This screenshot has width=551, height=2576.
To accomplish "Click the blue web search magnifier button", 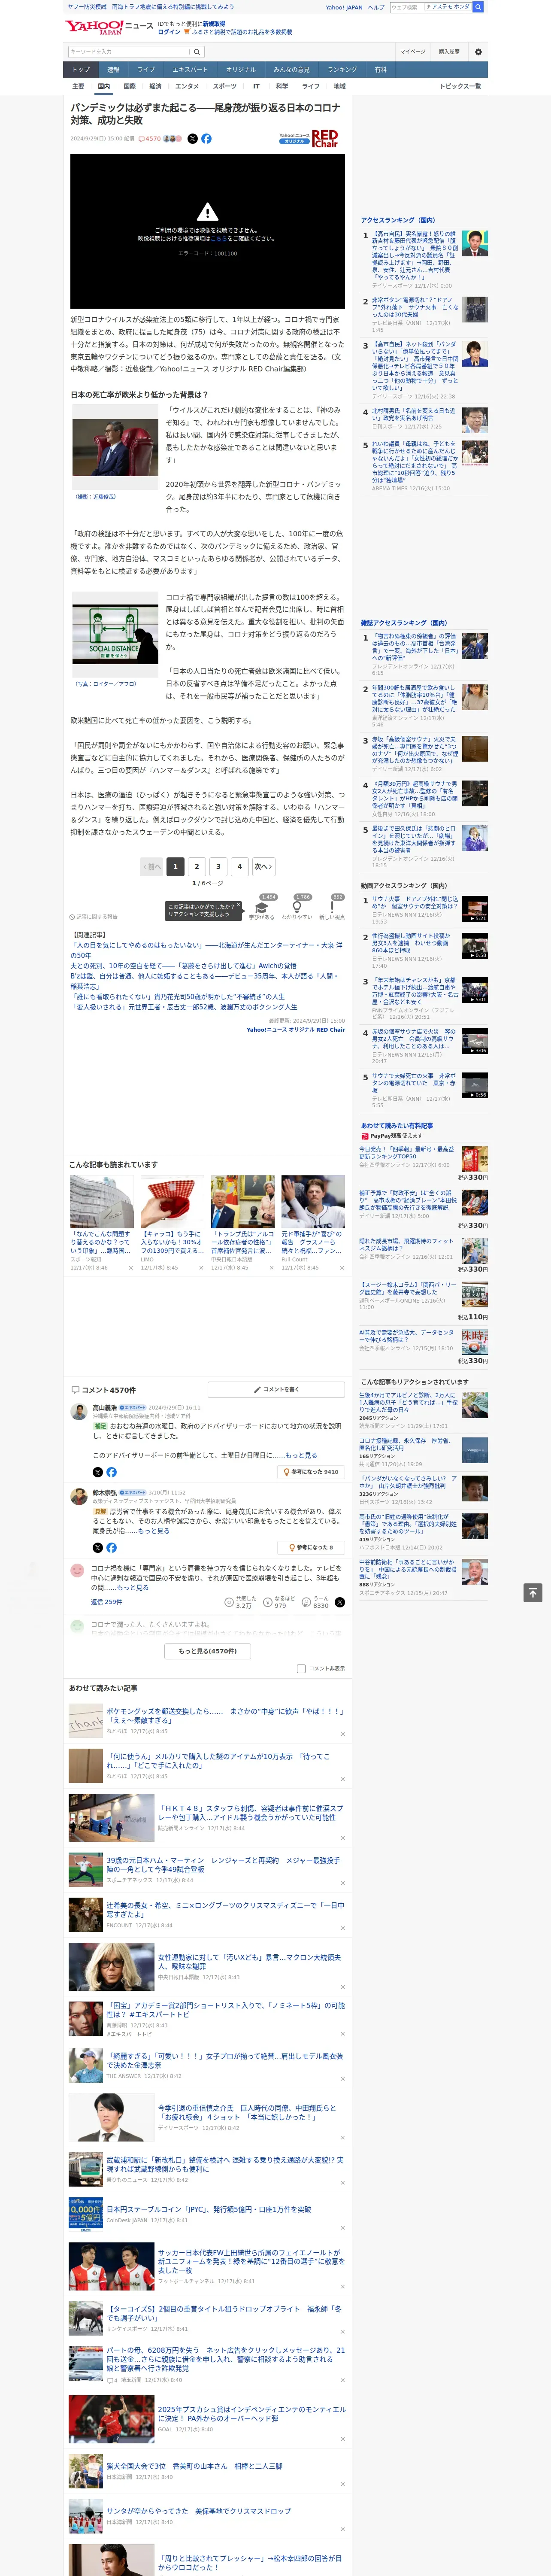I will (x=478, y=7).
